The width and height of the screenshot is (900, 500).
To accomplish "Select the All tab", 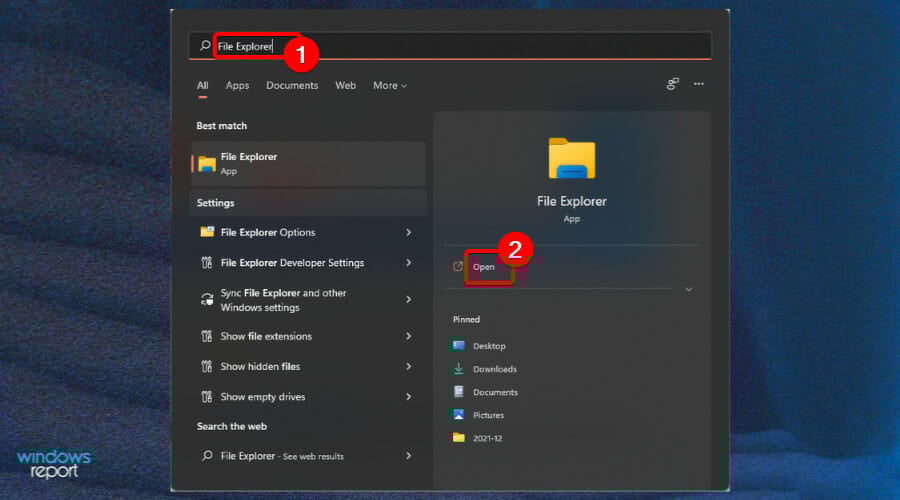I will pos(203,86).
